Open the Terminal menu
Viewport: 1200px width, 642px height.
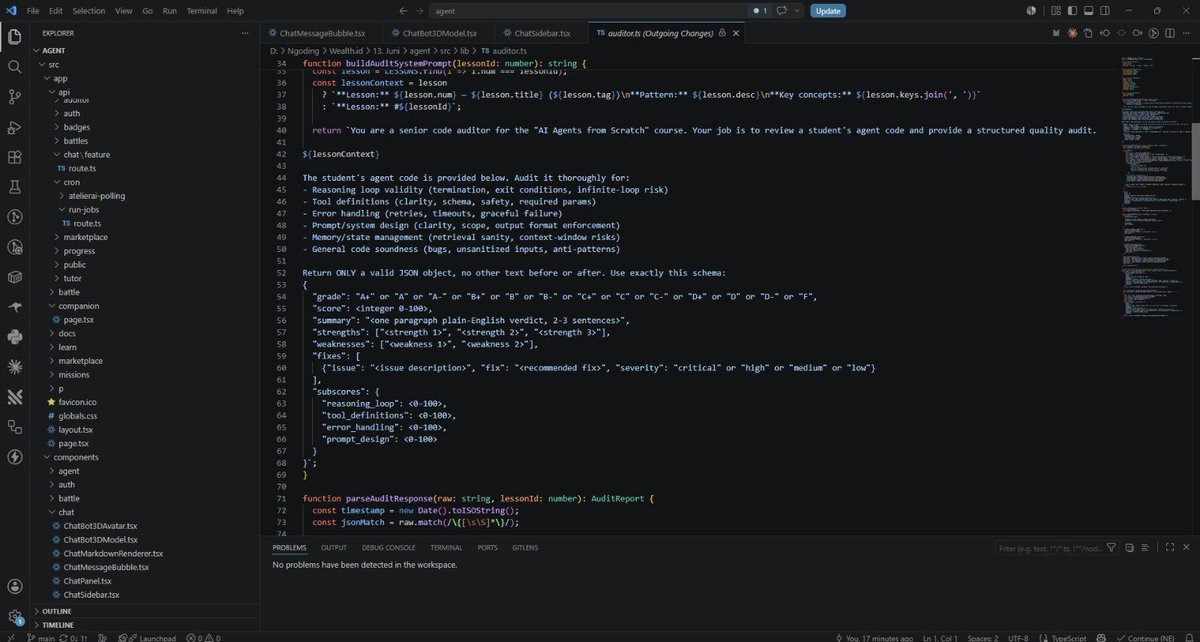201,11
